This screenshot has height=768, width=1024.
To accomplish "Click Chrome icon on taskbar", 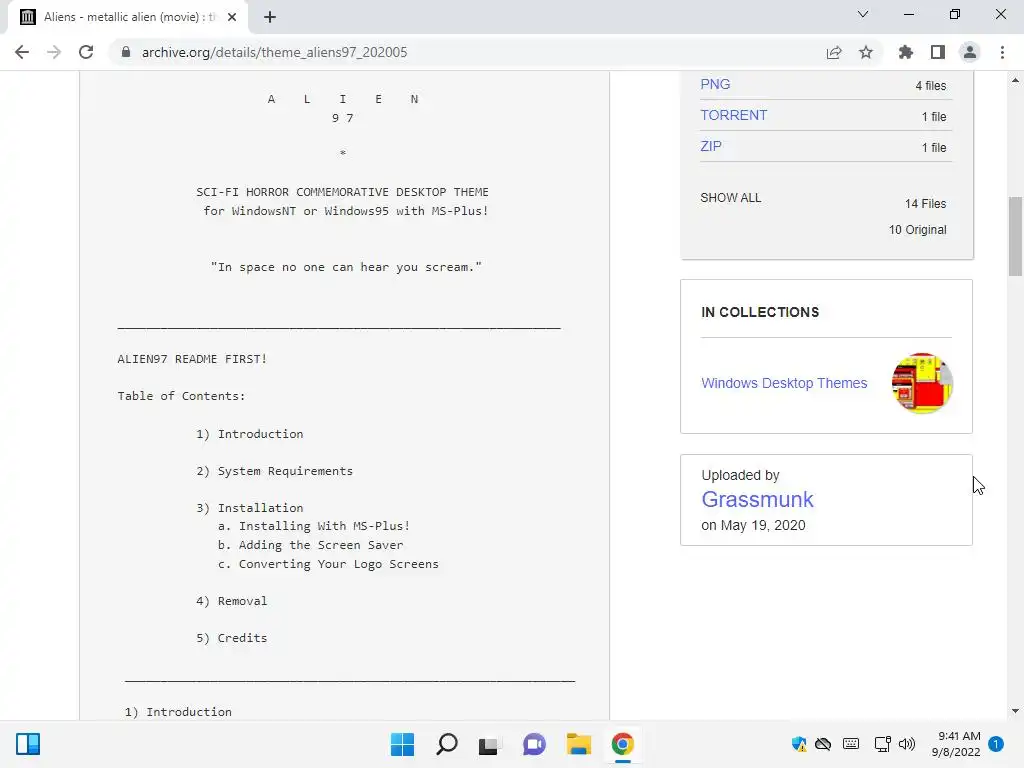I will [x=622, y=744].
